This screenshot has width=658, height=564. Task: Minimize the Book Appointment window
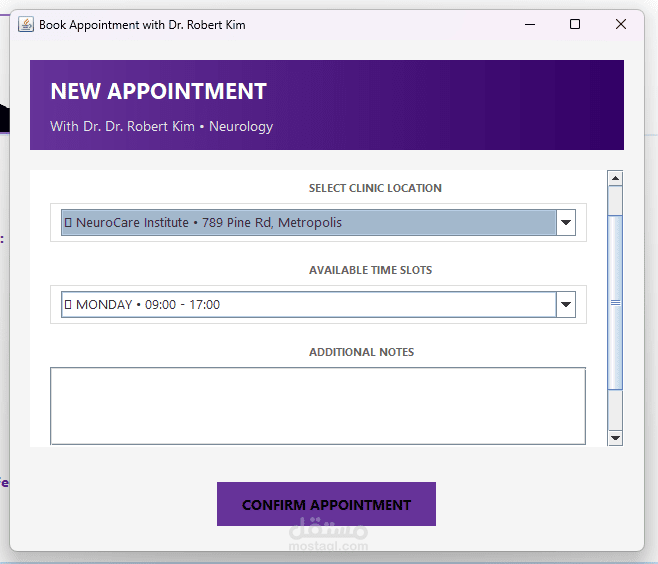click(x=529, y=24)
